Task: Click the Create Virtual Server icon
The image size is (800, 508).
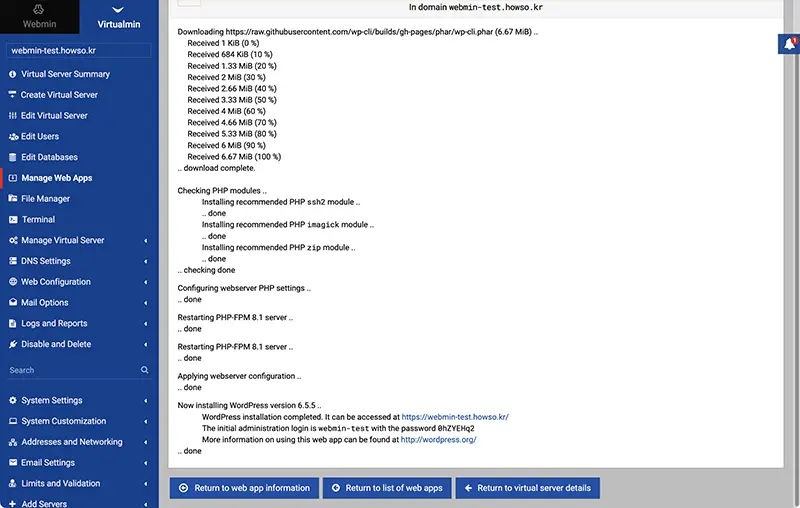Action: 12,94
